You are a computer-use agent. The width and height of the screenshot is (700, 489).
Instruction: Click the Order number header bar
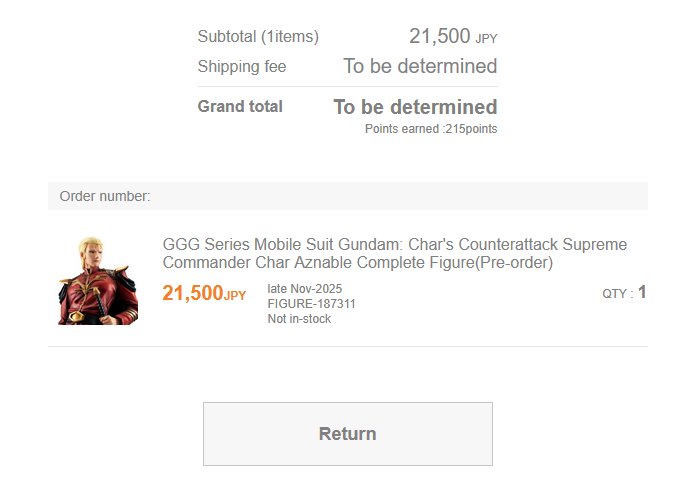point(348,196)
